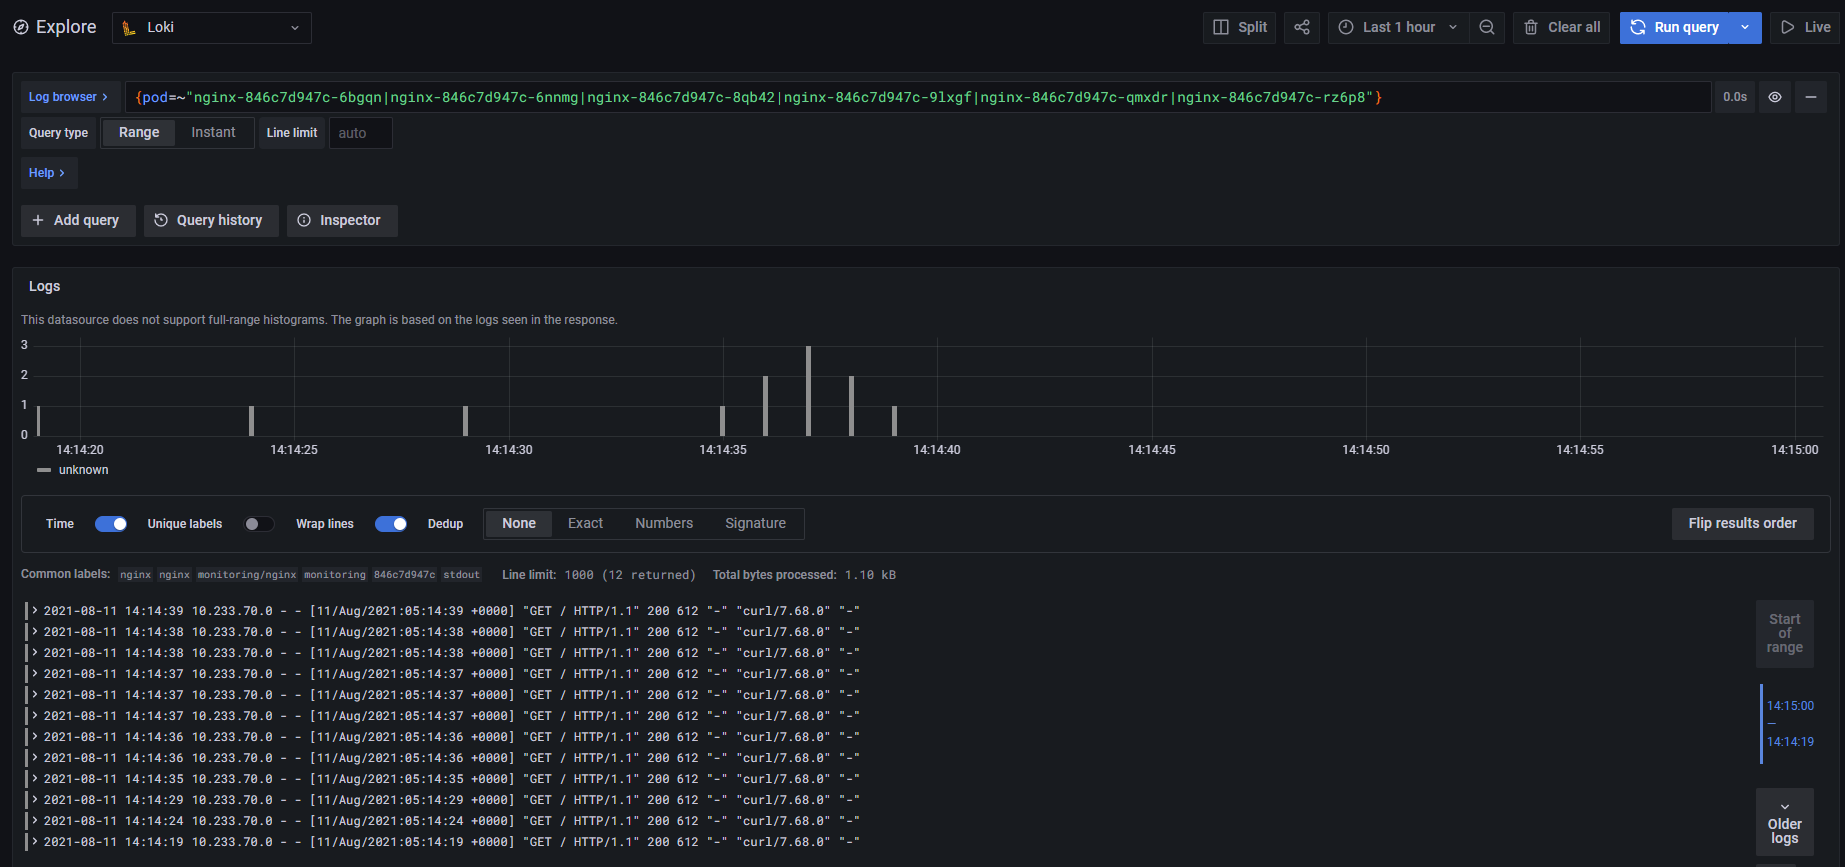Expand log row at 14:14:39

click(x=35, y=610)
